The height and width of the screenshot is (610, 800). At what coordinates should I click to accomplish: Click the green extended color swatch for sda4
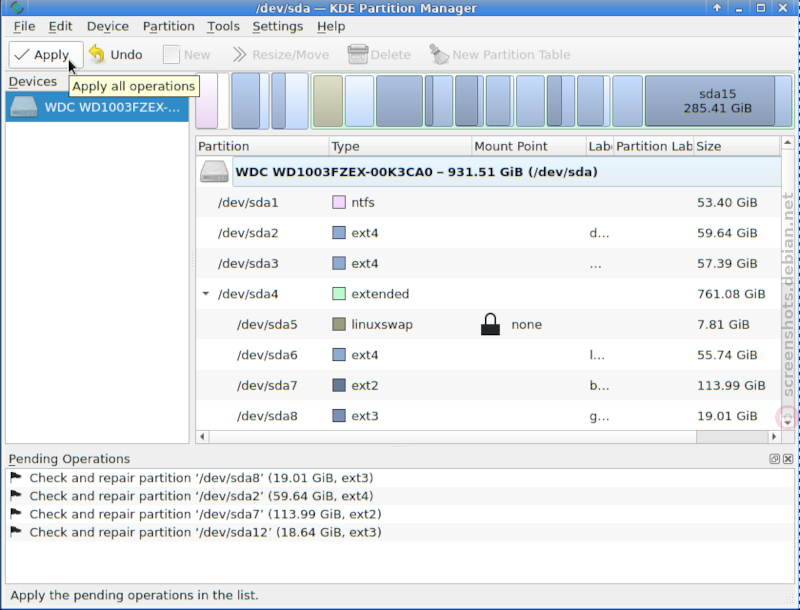click(x=339, y=294)
